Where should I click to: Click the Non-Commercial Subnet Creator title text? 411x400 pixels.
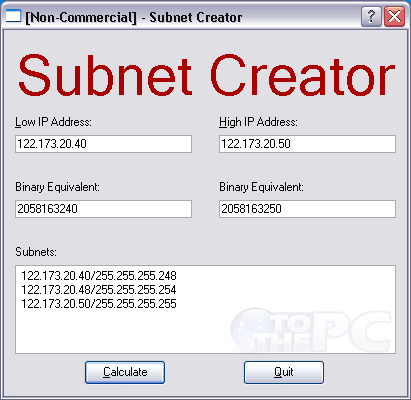134,17
